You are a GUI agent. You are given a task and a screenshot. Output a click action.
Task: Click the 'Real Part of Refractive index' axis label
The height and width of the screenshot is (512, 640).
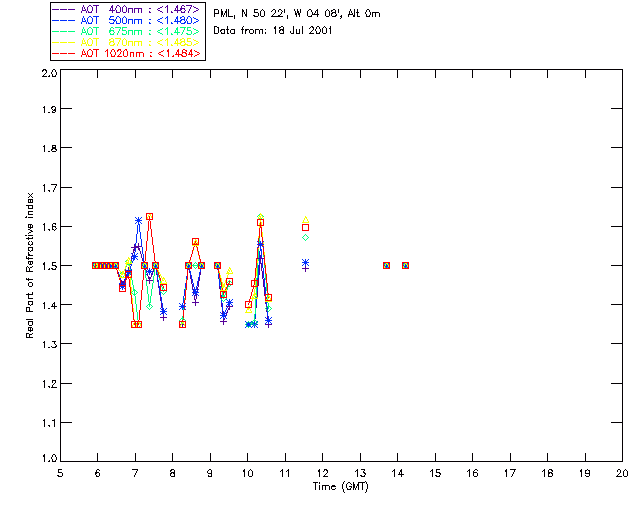(x=30, y=265)
